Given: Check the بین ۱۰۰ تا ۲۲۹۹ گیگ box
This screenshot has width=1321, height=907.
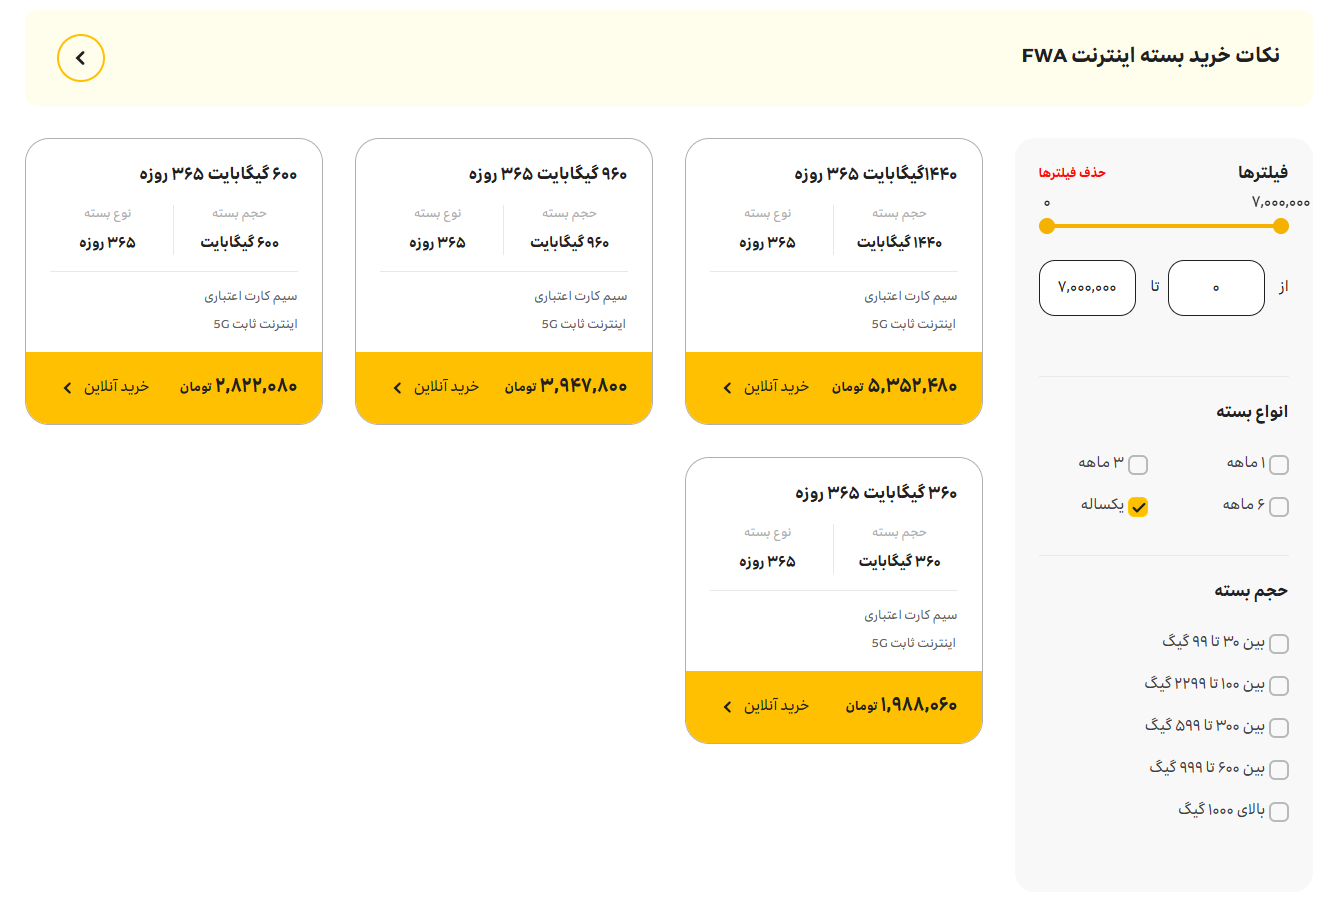Looking at the screenshot, I should click(x=1278, y=686).
